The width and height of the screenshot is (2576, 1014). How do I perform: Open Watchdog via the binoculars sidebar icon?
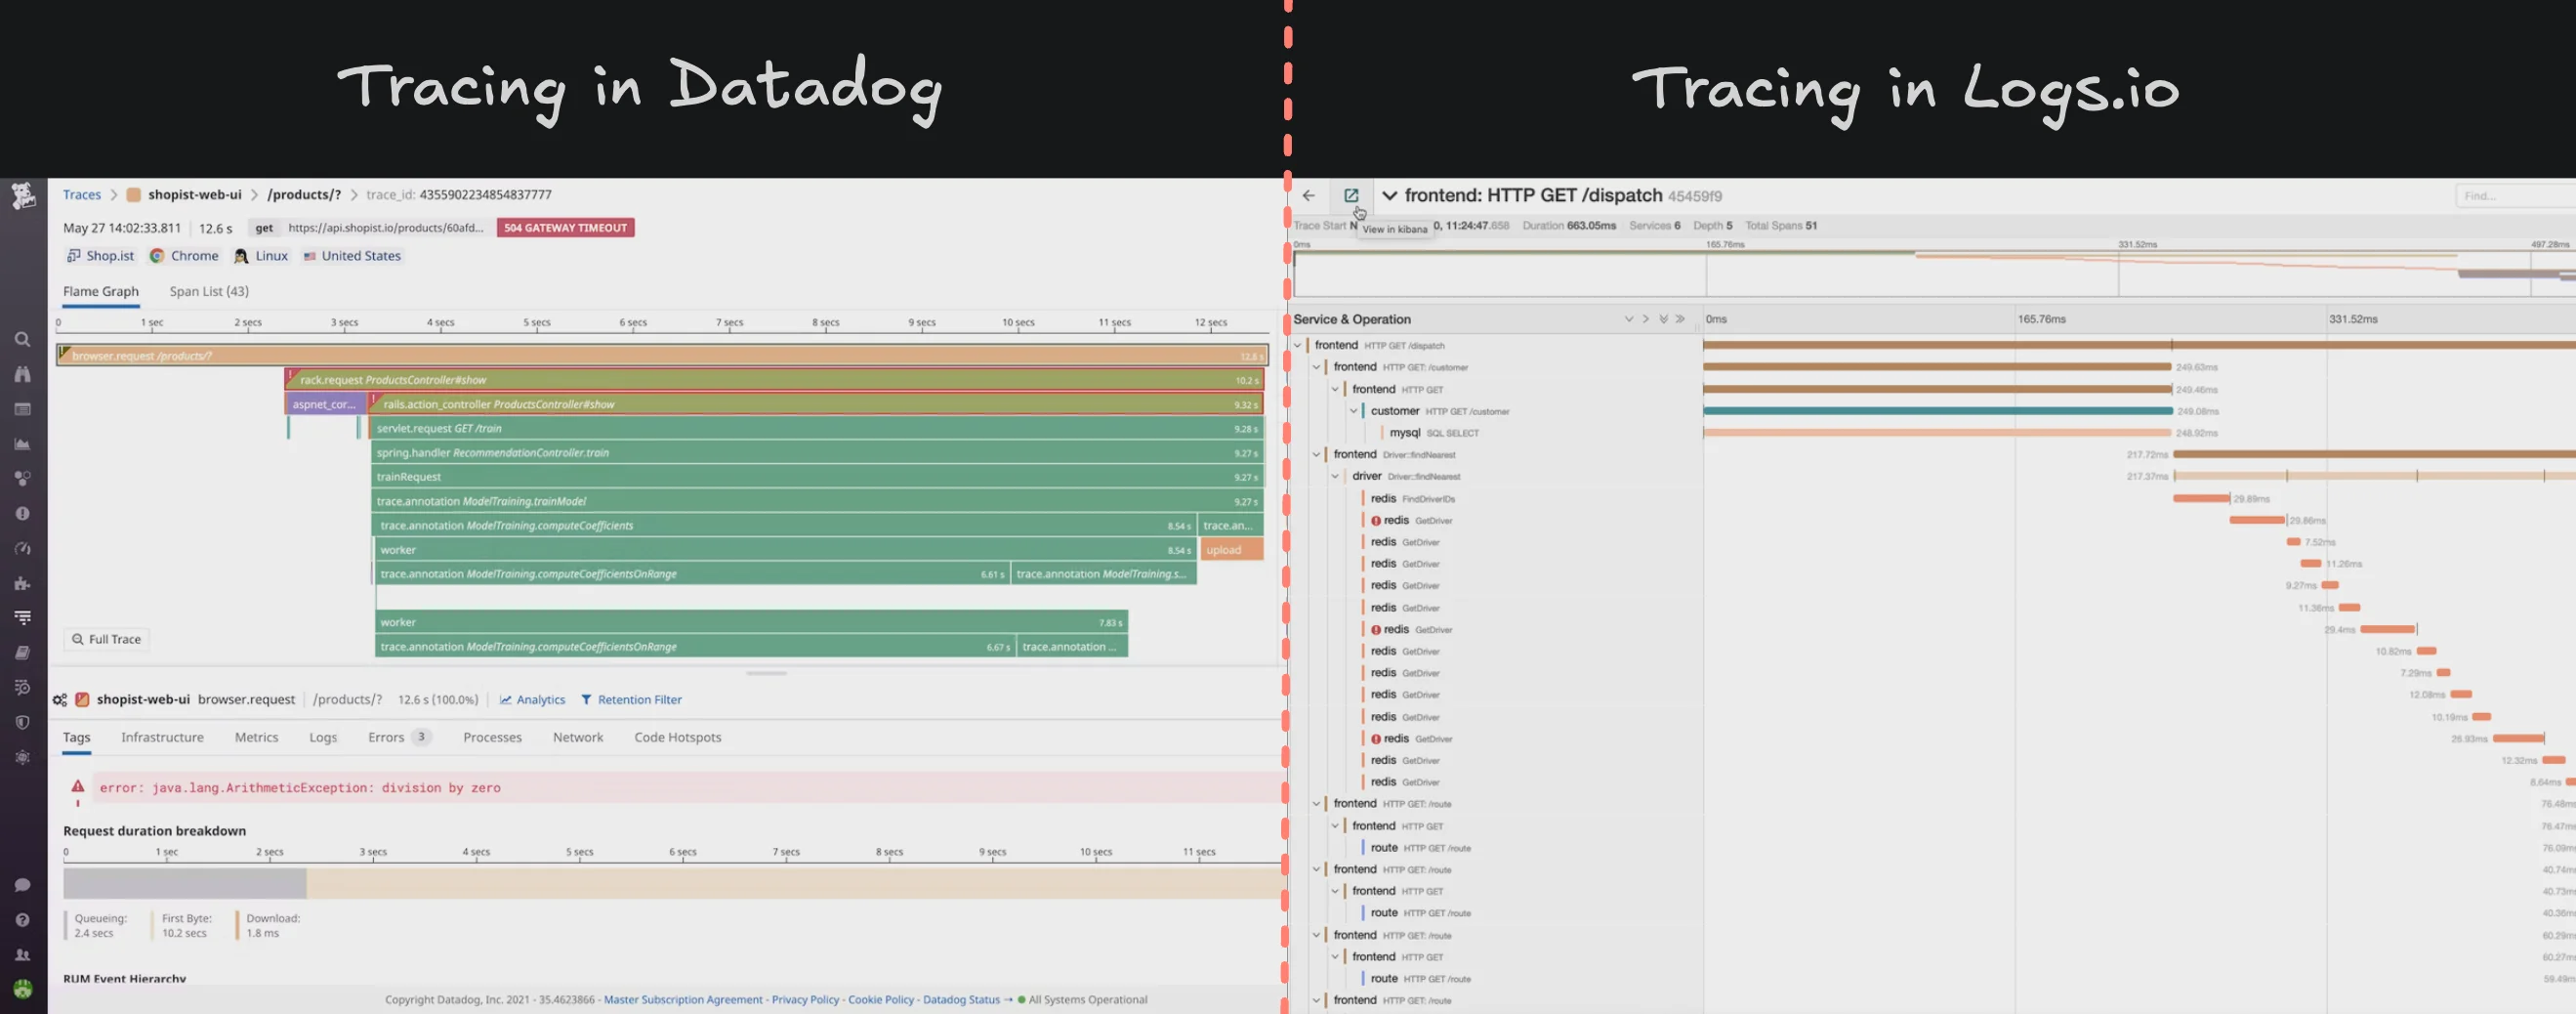point(22,374)
